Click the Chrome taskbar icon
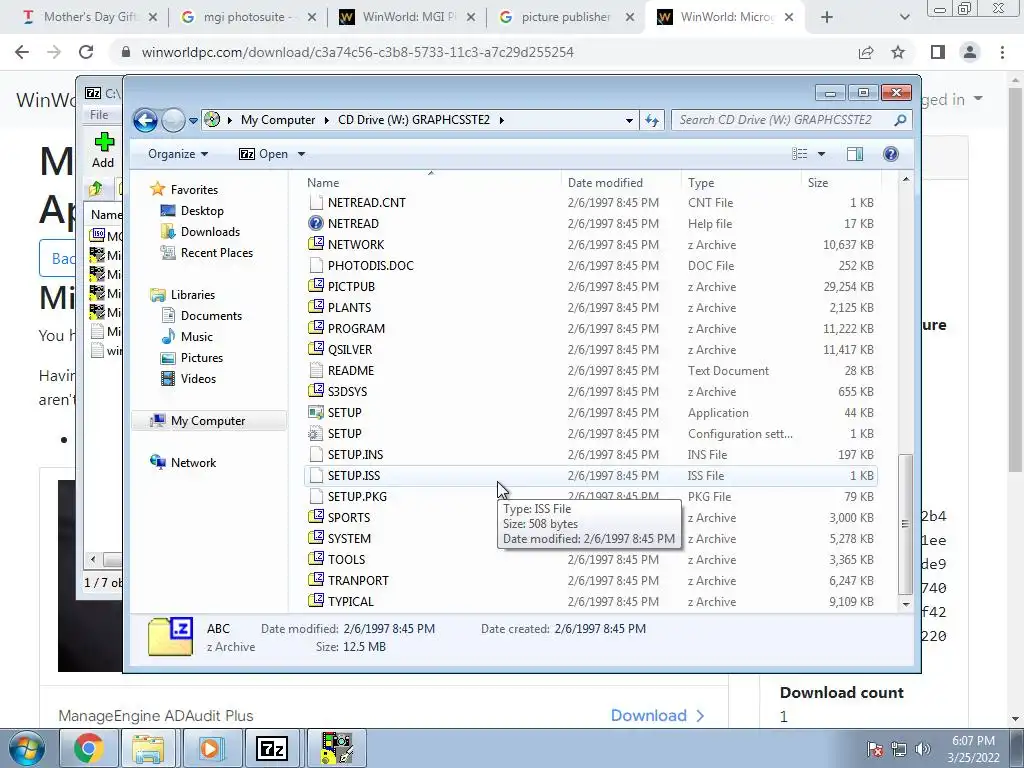1024x768 pixels. [89, 748]
